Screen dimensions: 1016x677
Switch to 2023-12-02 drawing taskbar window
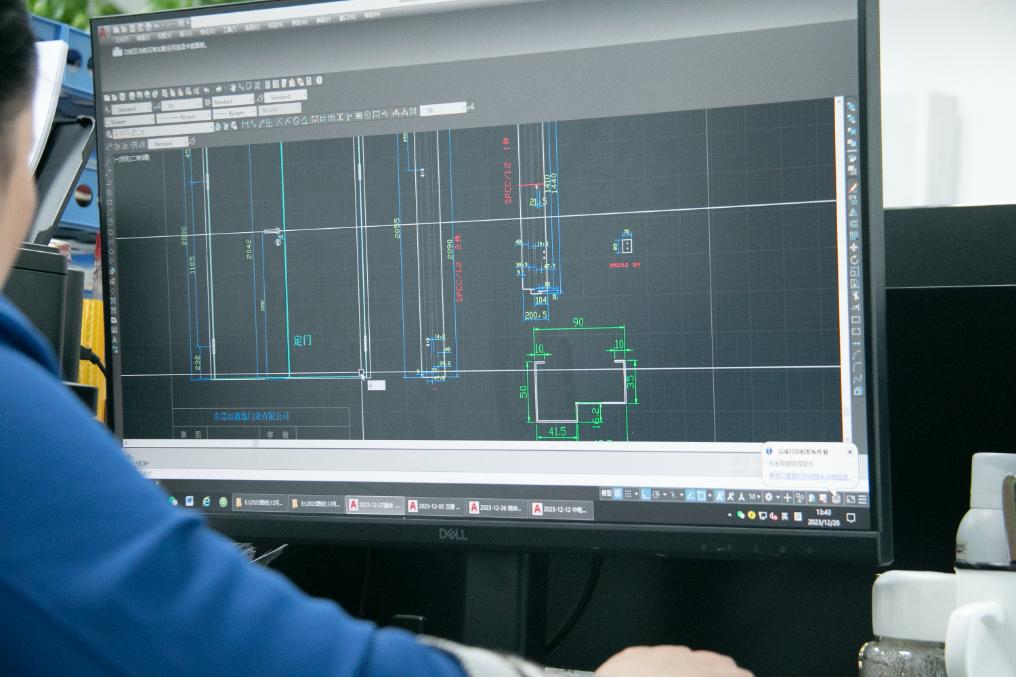[434, 506]
